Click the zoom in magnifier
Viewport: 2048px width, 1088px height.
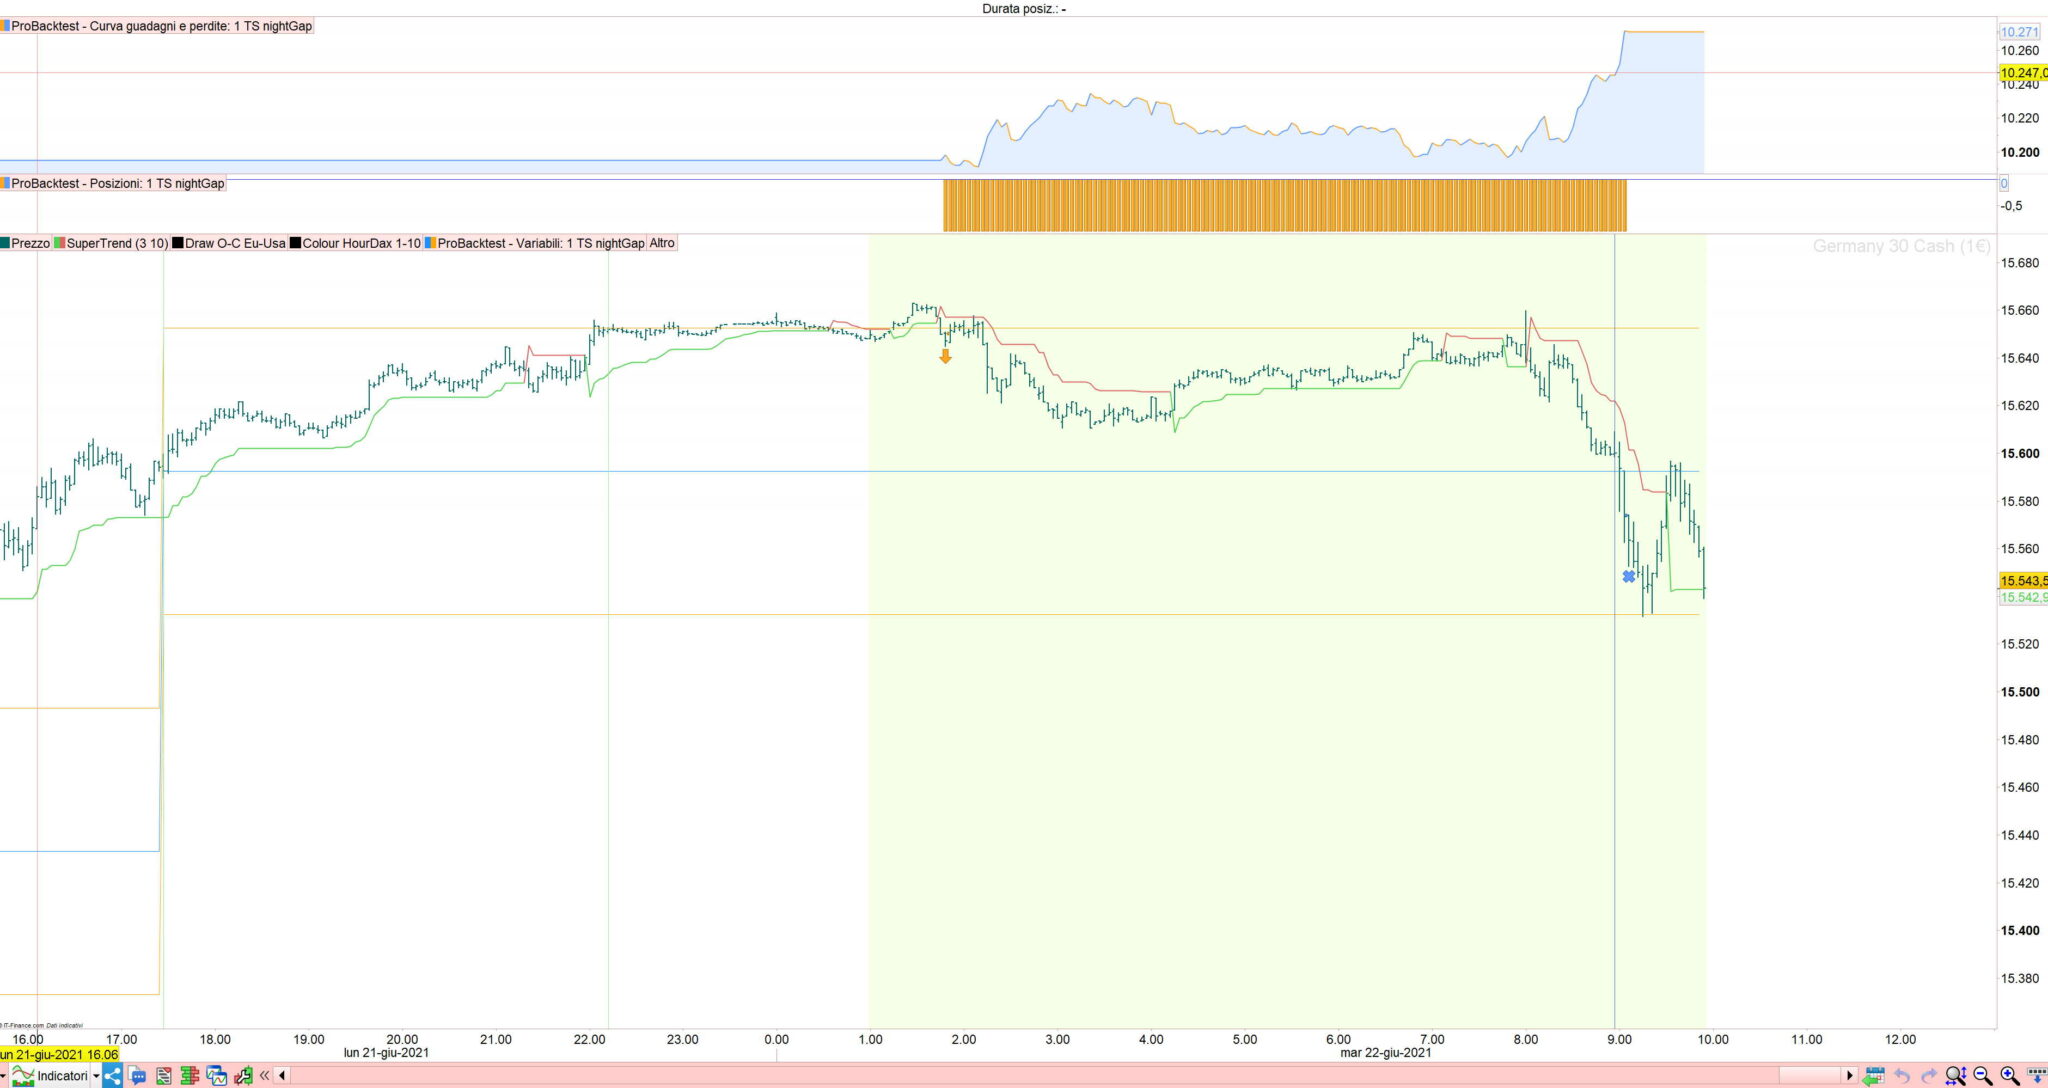click(x=2009, y=1075)
